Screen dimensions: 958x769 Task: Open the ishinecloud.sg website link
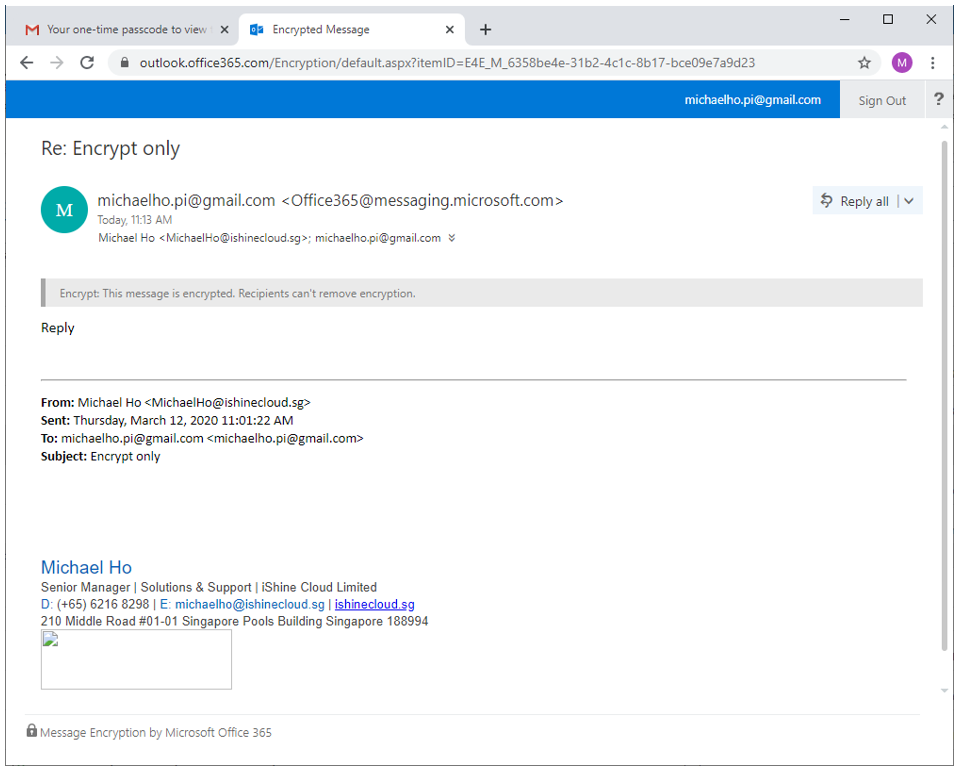point(375,604)
